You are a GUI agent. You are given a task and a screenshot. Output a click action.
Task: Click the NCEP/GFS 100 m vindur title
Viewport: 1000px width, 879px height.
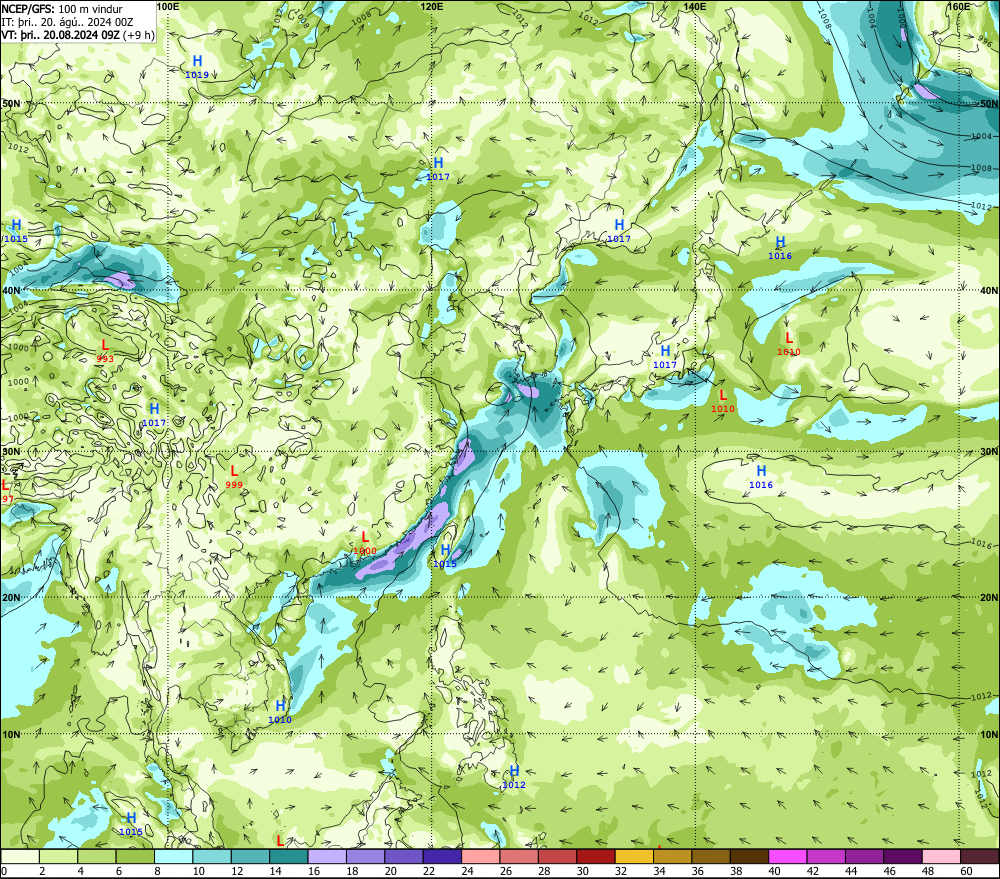[x=62, y=9]
